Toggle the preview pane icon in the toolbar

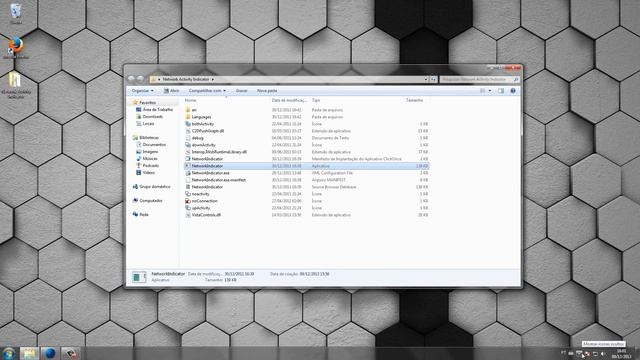coord(501,91)
